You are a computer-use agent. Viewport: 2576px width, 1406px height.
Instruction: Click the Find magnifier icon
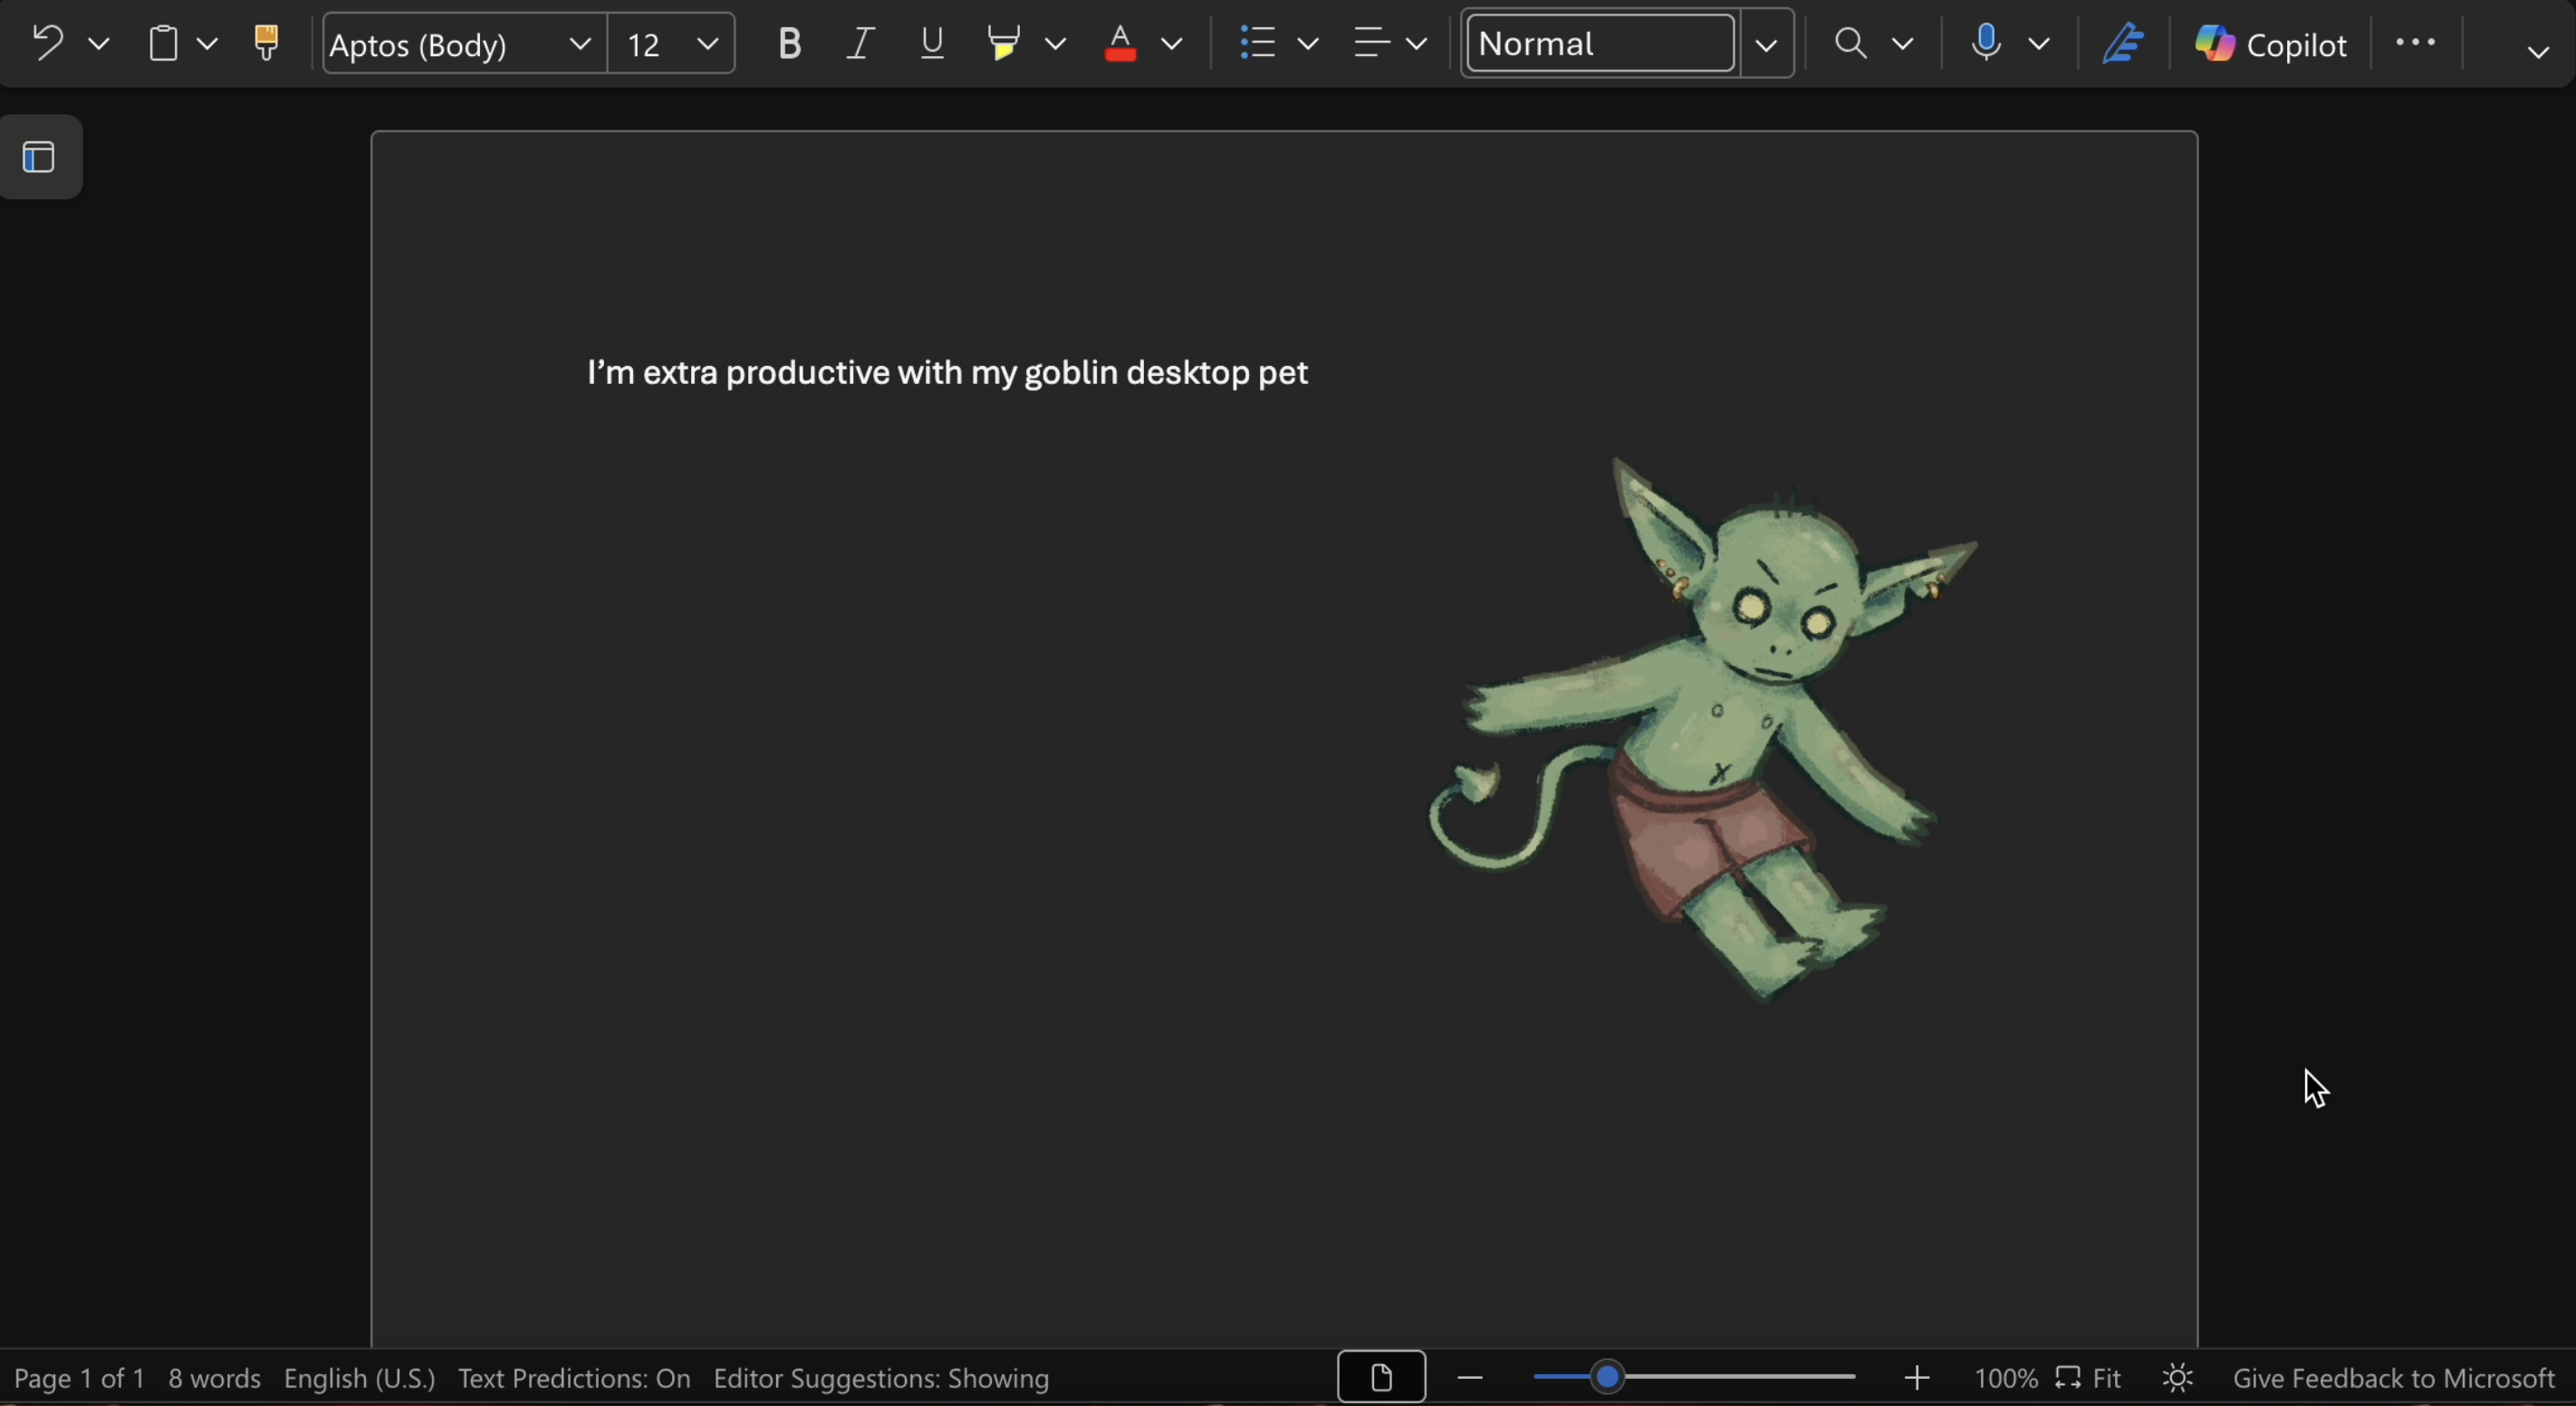(1850, 43)
